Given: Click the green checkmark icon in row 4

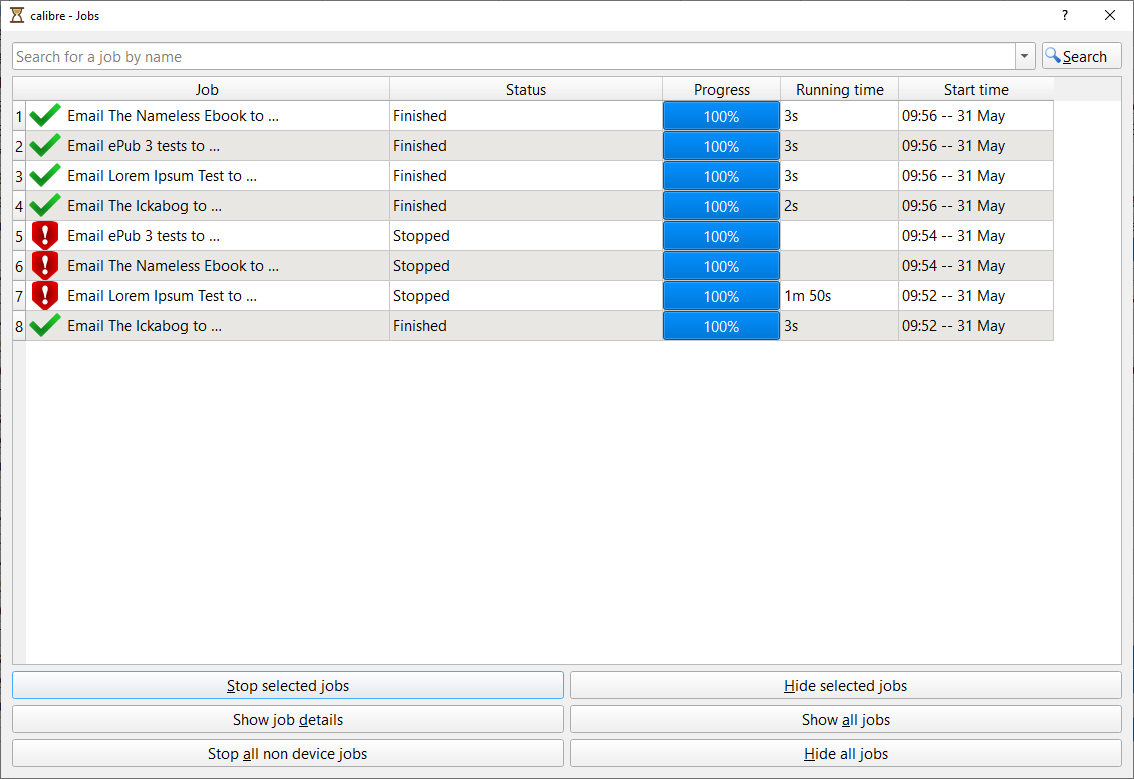Looking at the screenshot, I should [45, 205].
